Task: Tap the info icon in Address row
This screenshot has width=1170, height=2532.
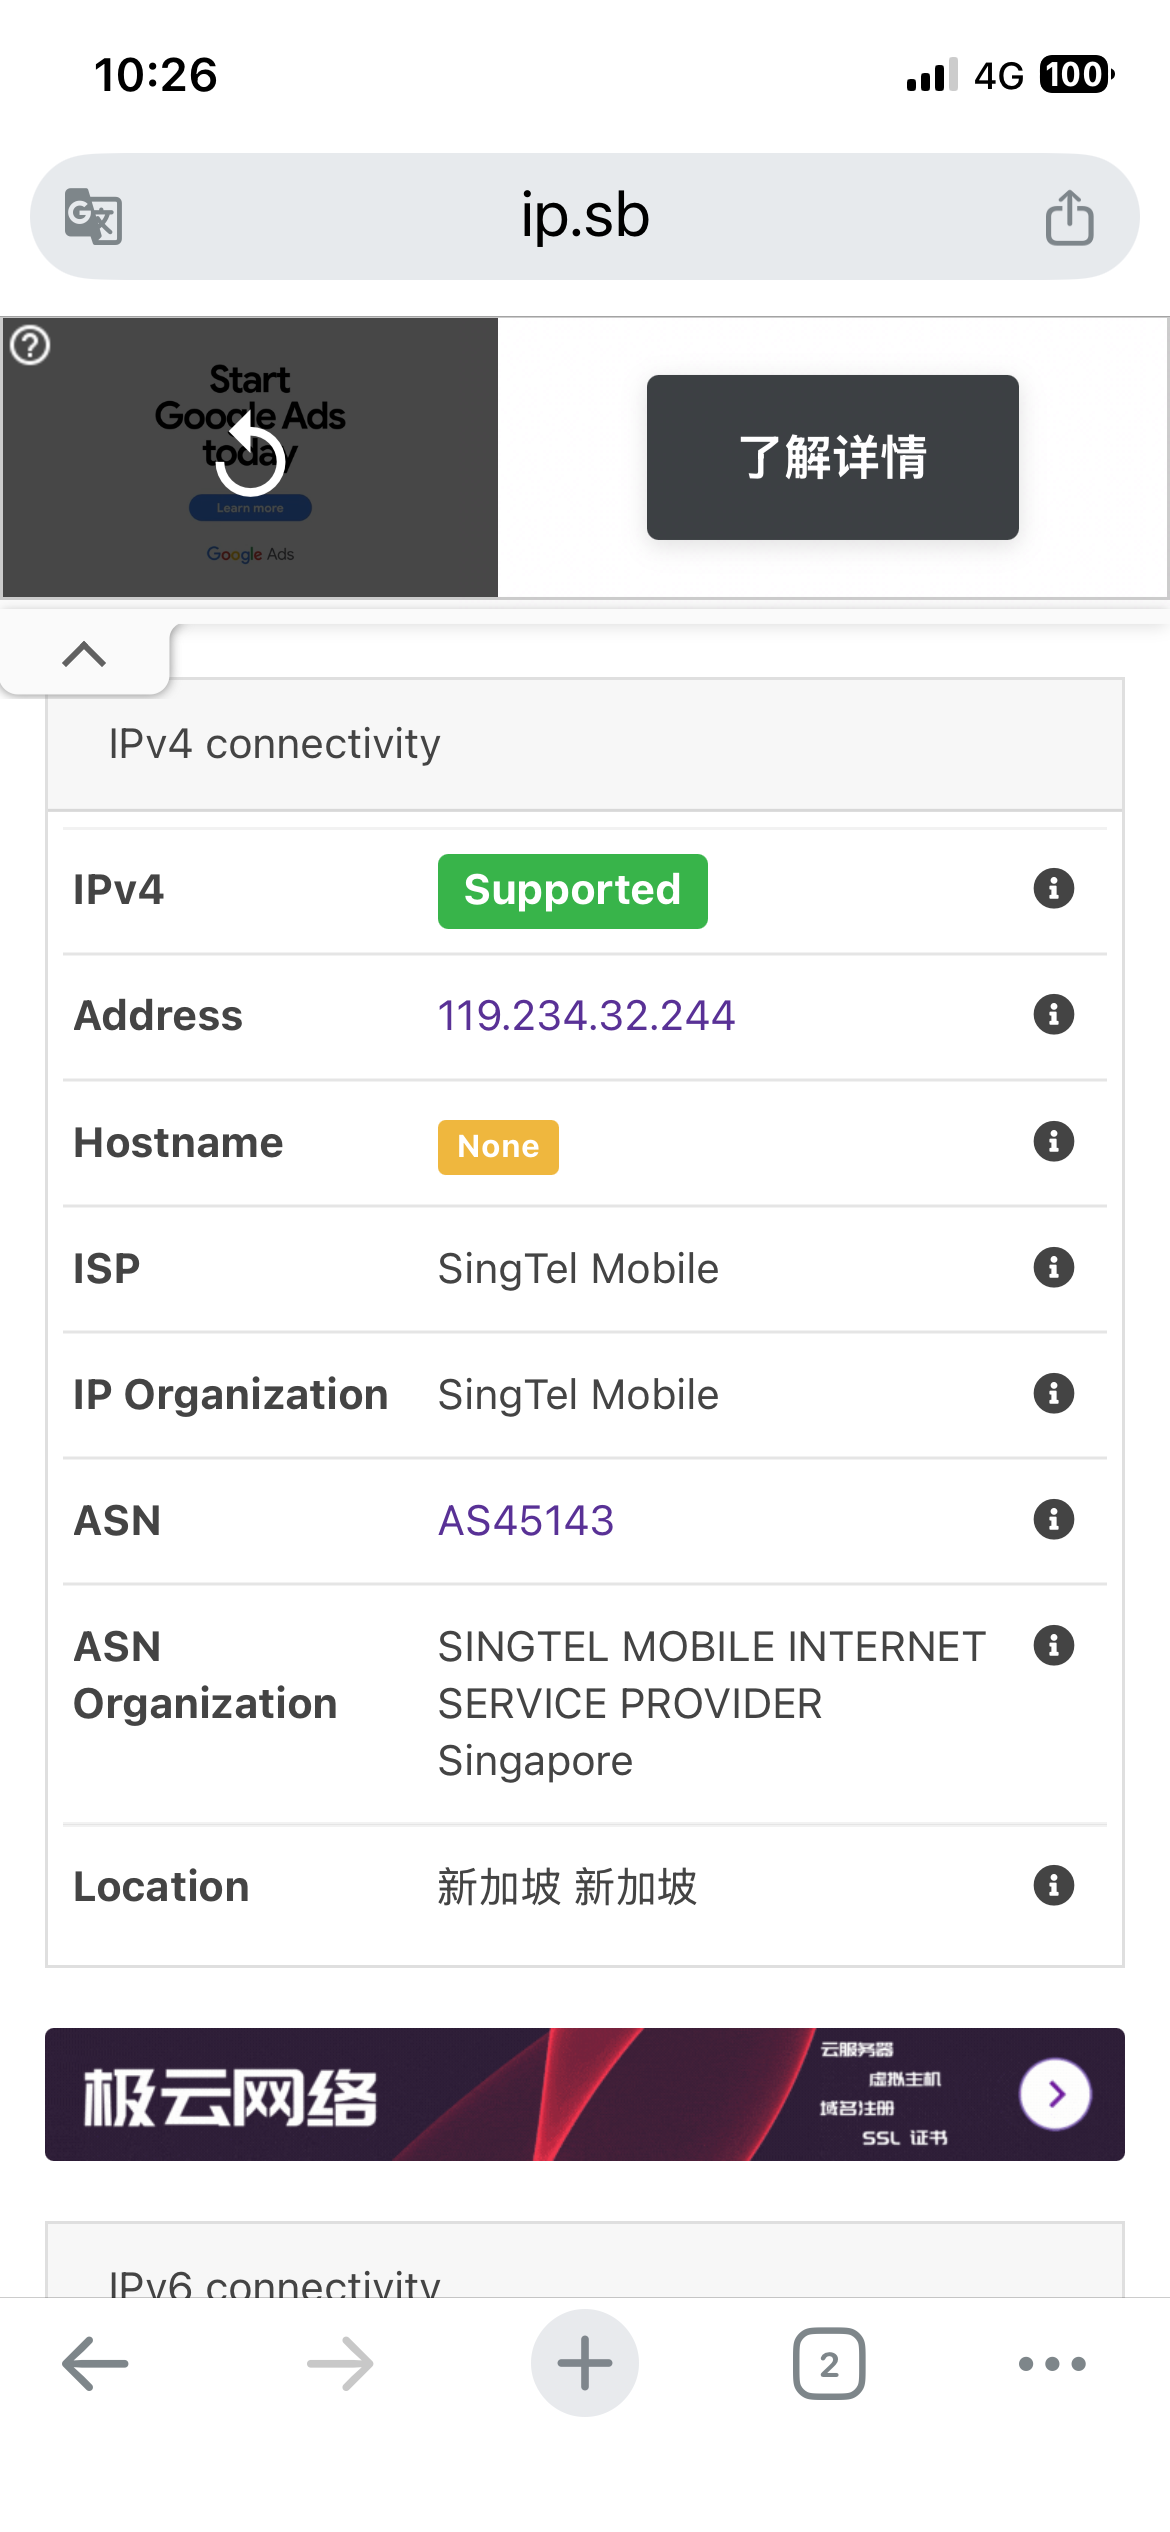Action: coord(1053,1014)
